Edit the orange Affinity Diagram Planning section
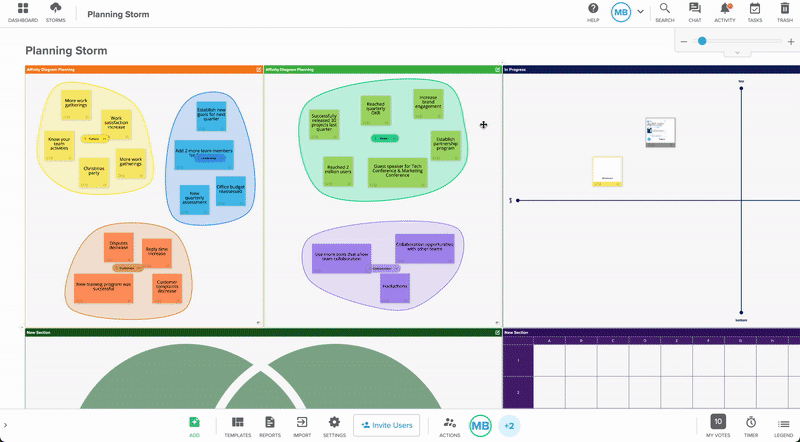Image resolution: width=800 pixels, height=442 pixels. [x=259, y=69]
